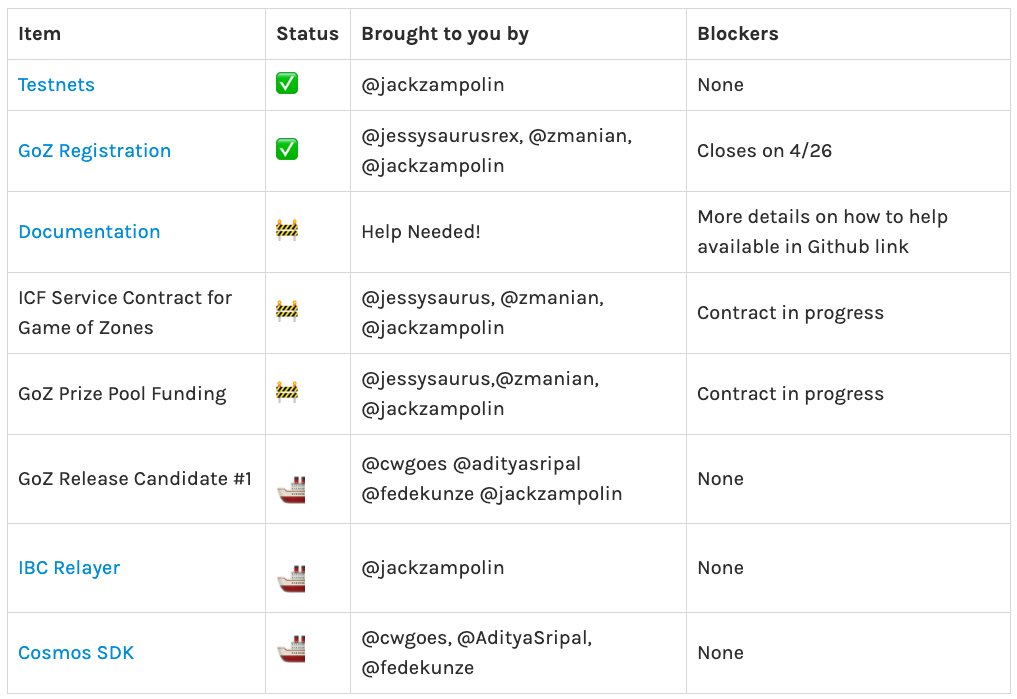Click the ship icon beside Cosmos SDK

pos(291,652)
